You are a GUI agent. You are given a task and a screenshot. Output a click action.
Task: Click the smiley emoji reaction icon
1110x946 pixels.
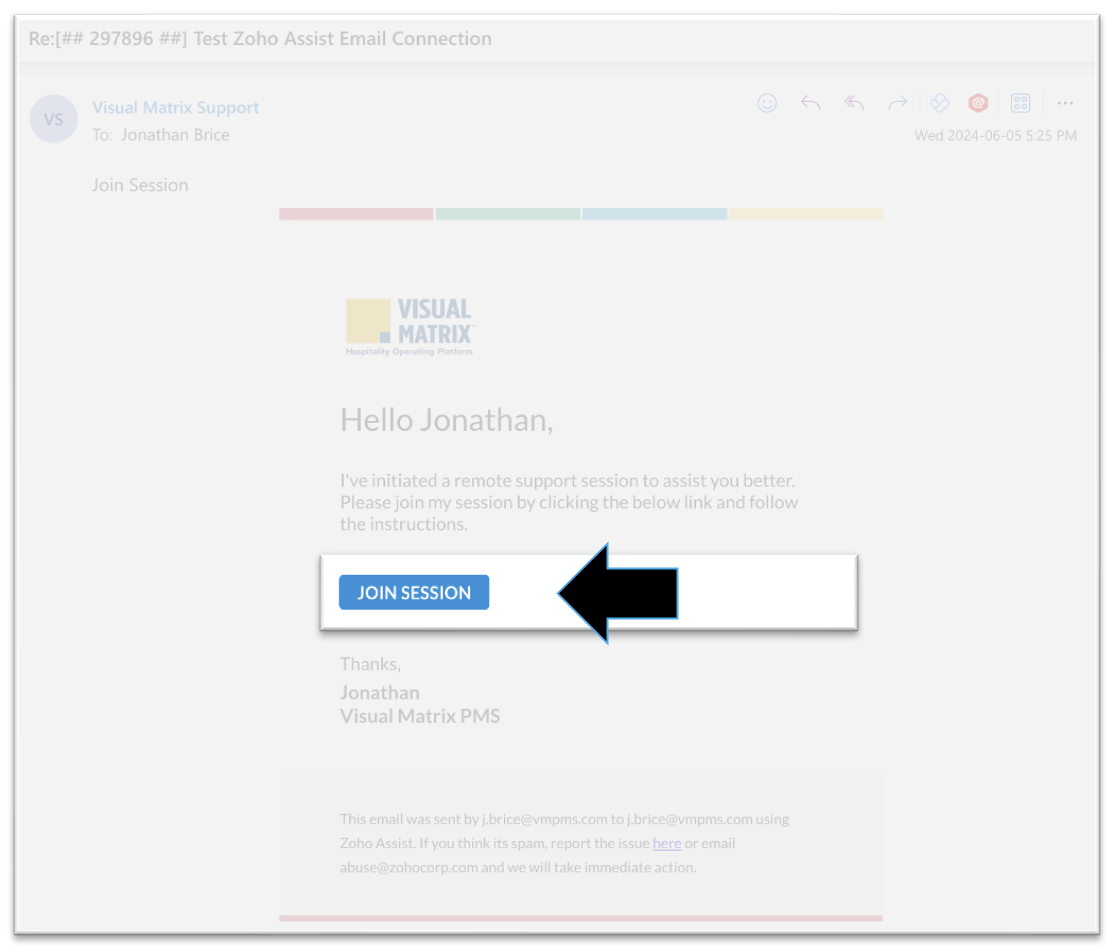(767, 103)
